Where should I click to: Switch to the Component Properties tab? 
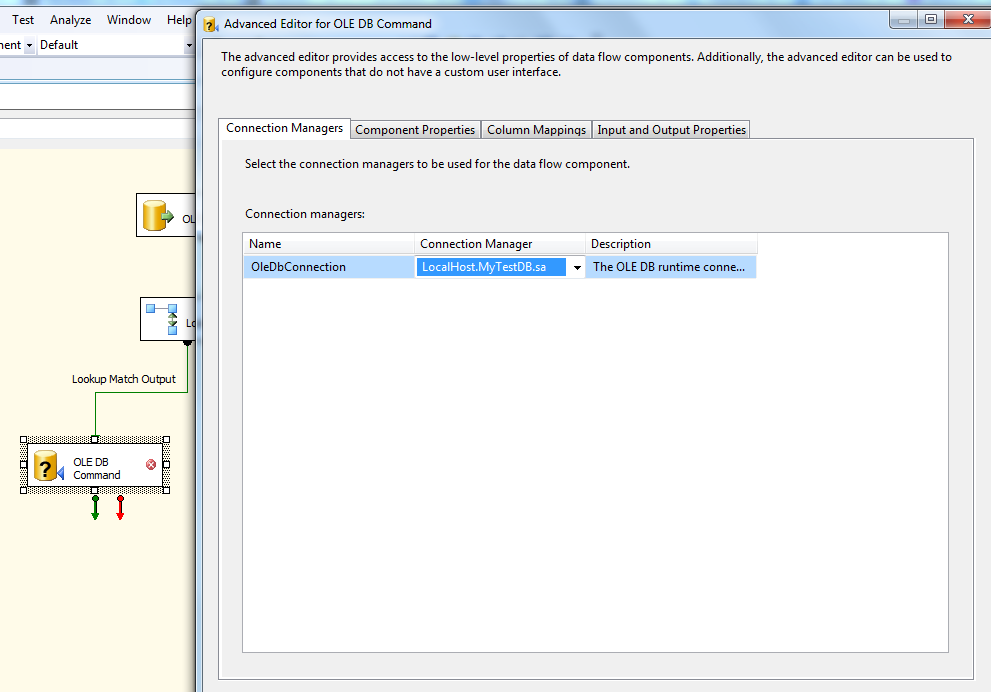415,130
